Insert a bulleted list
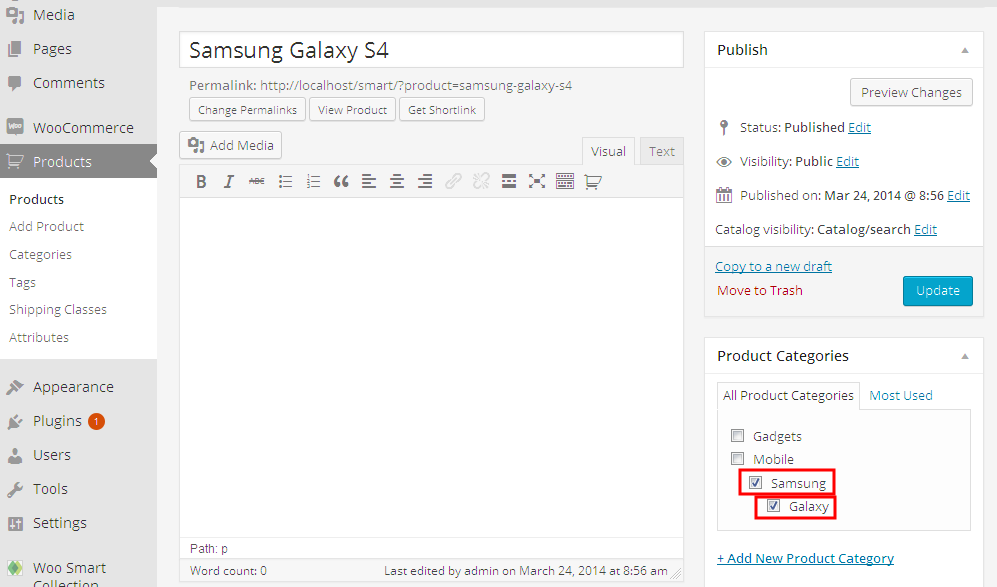Viewport: 997px width, 587px height. tap(285, 182)
